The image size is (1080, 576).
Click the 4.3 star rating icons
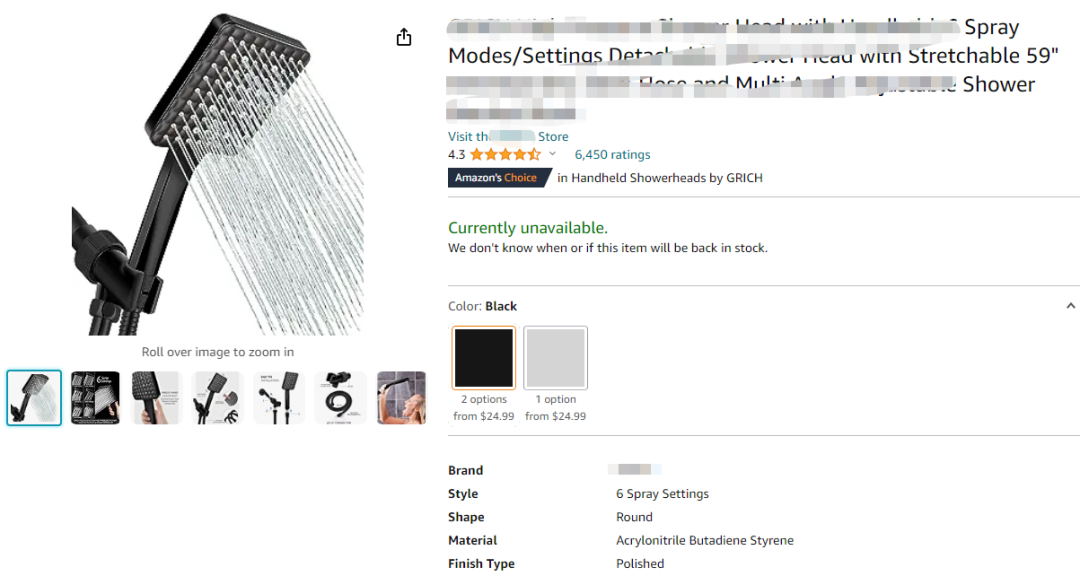click(505, 154)
